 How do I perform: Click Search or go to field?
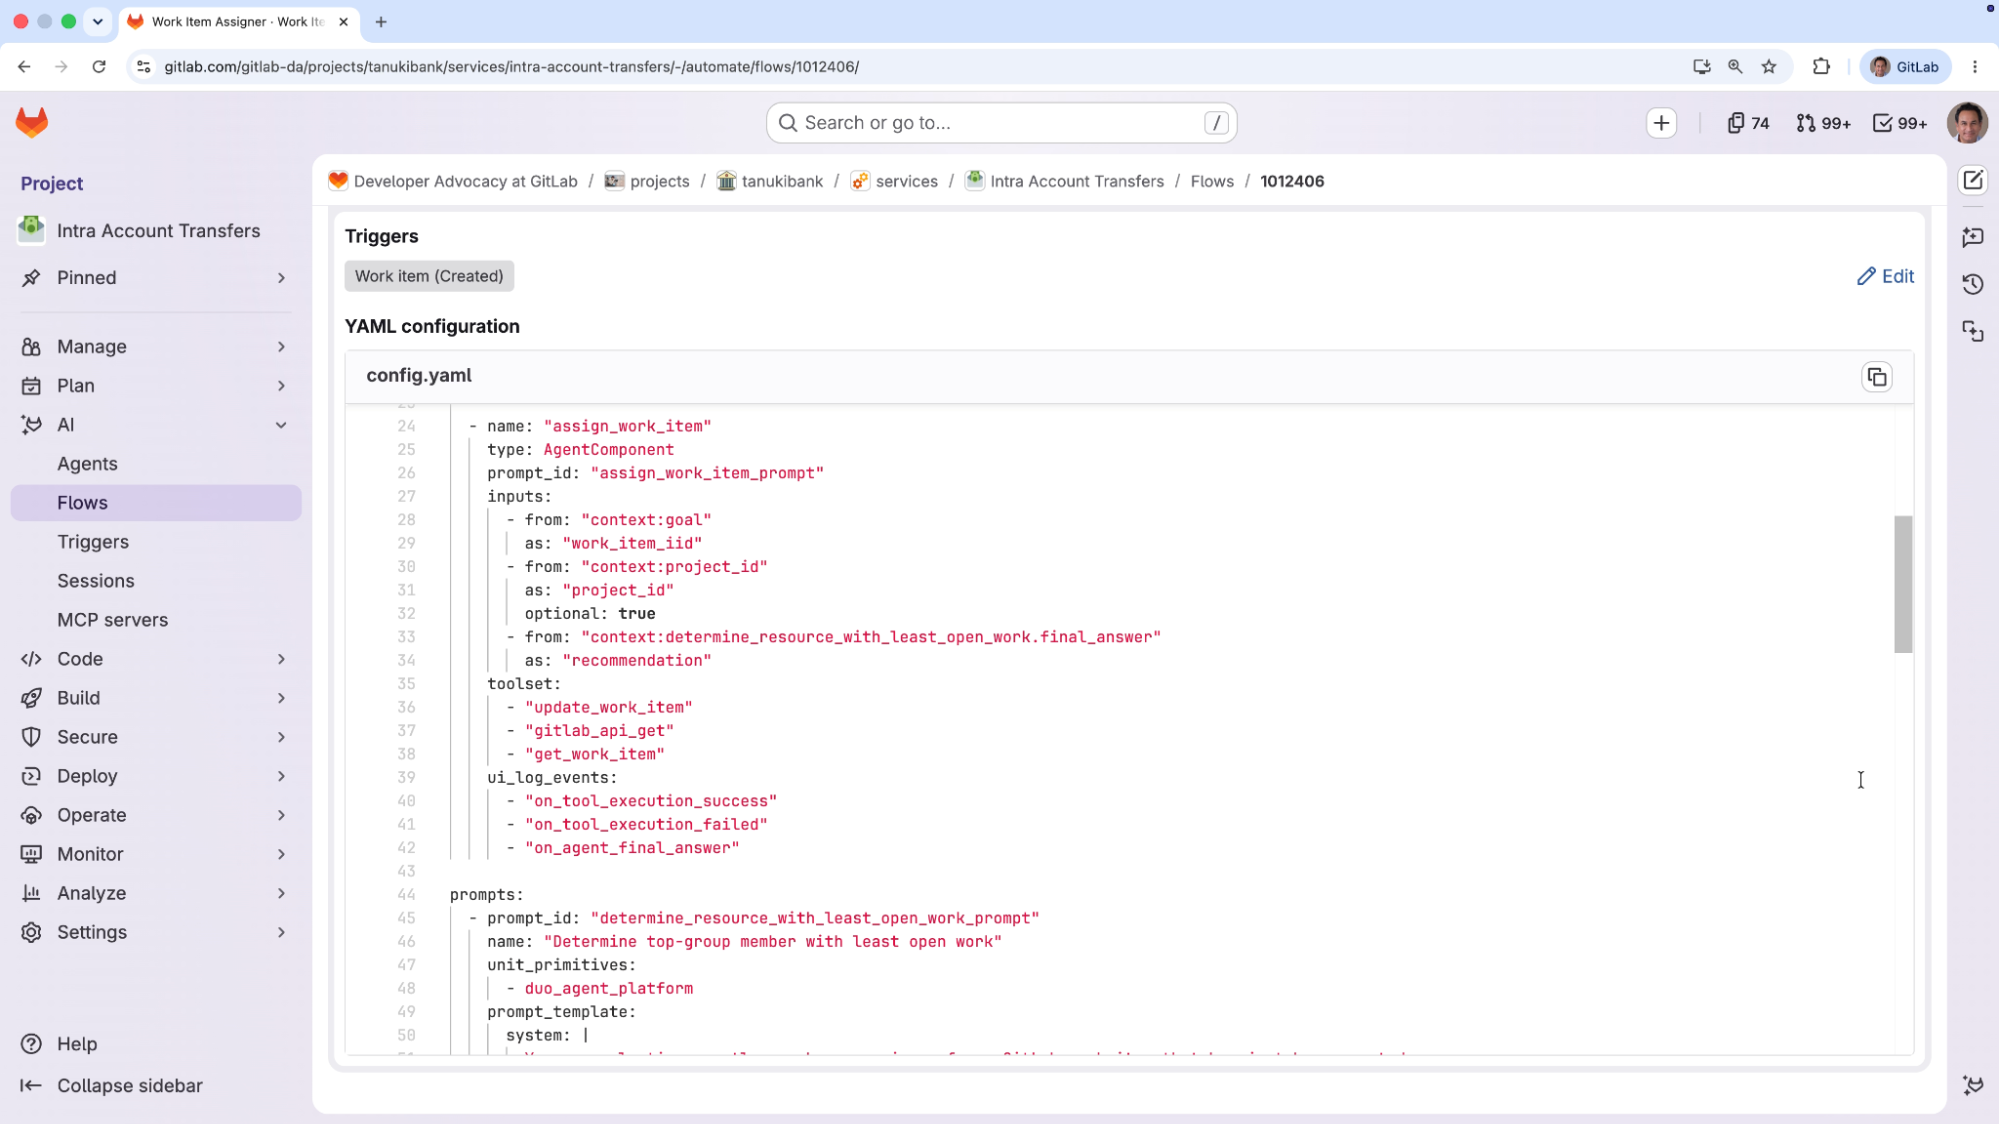tap(1001, 123)
